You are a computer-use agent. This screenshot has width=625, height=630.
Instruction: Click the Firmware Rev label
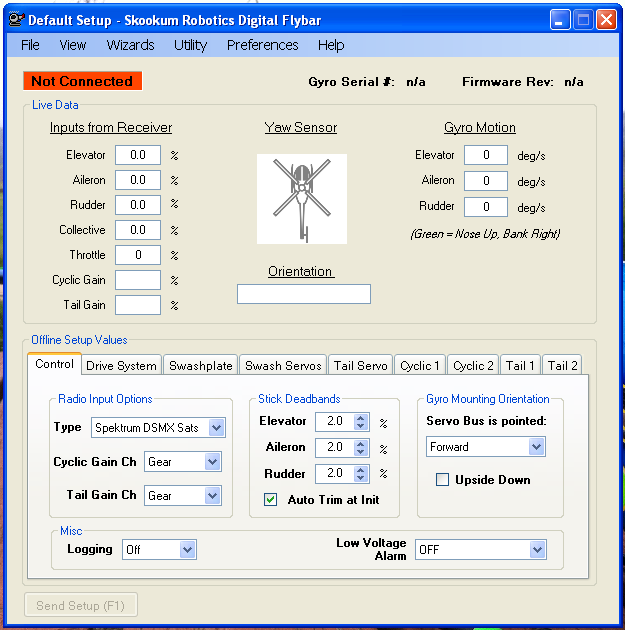(508, 82)
